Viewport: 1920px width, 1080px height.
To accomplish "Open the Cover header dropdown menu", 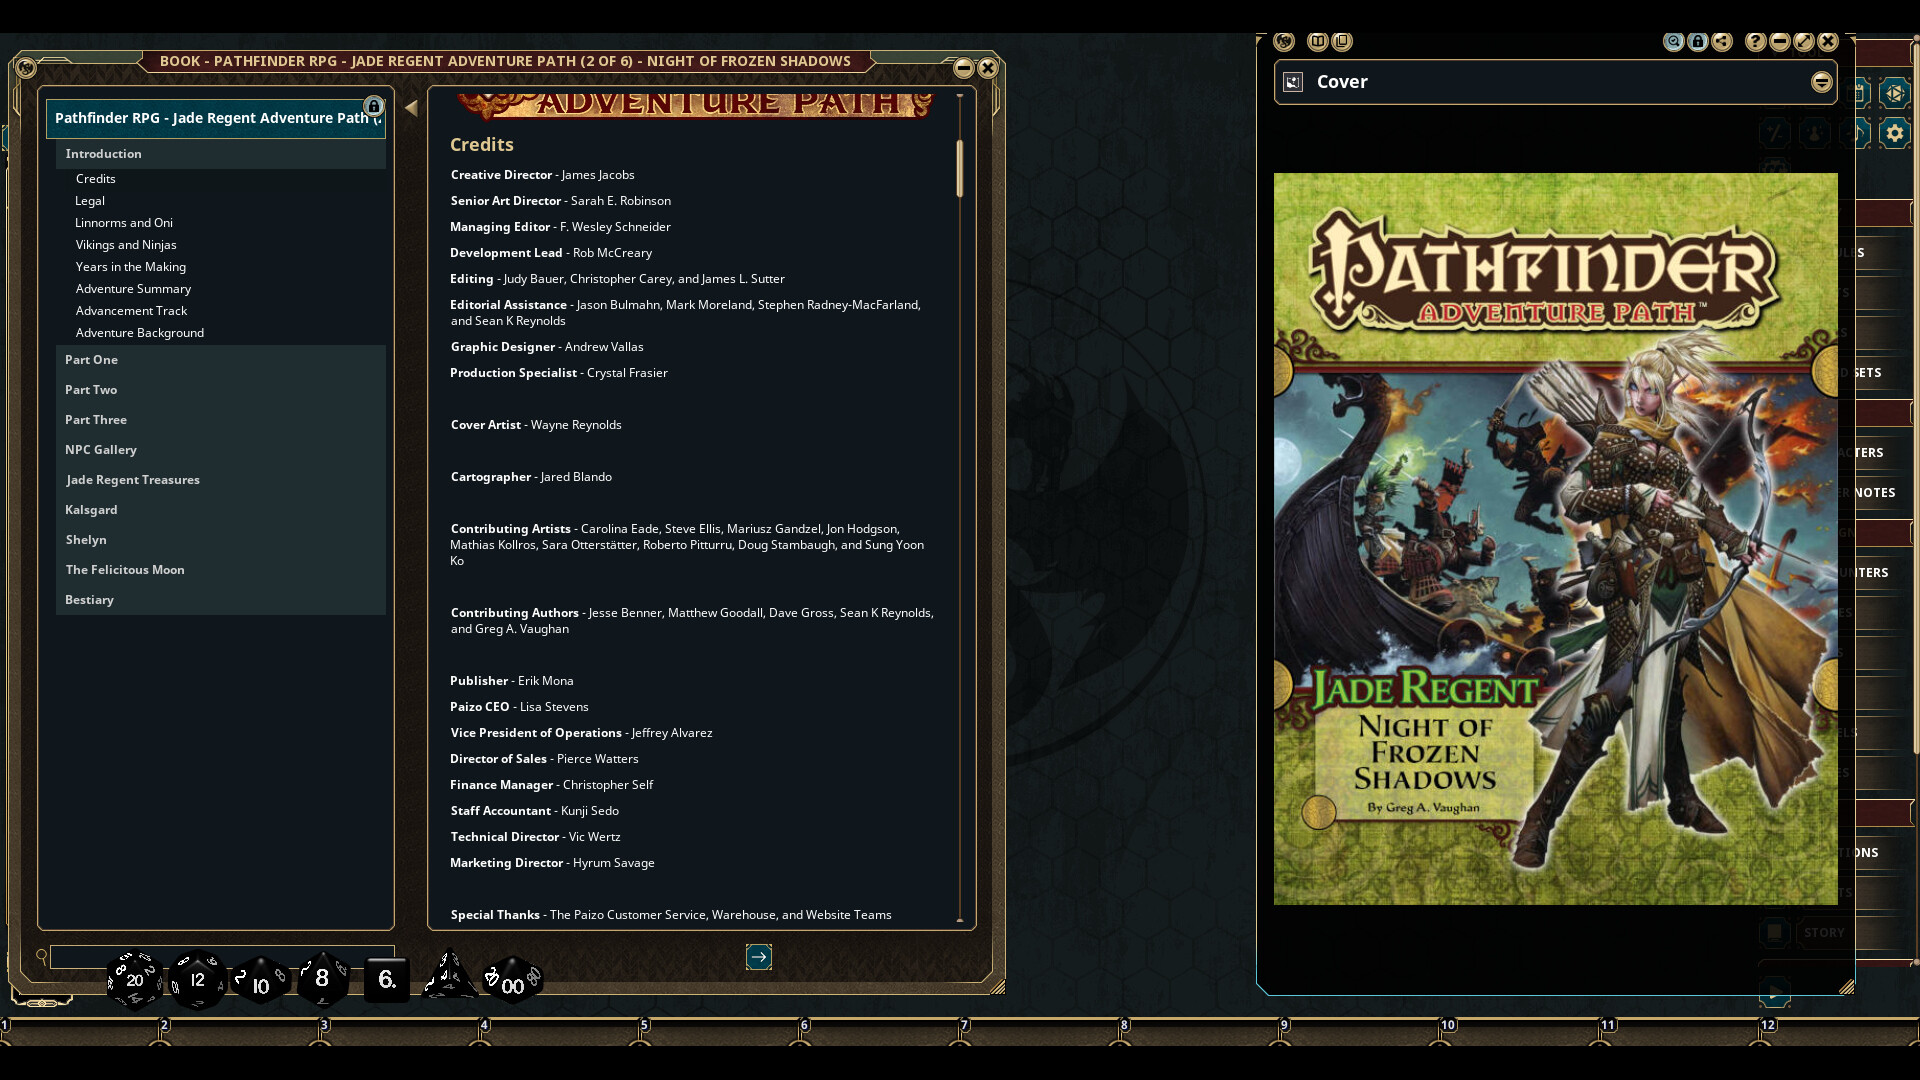I will pyautogui.click(x=1821, y=82).
